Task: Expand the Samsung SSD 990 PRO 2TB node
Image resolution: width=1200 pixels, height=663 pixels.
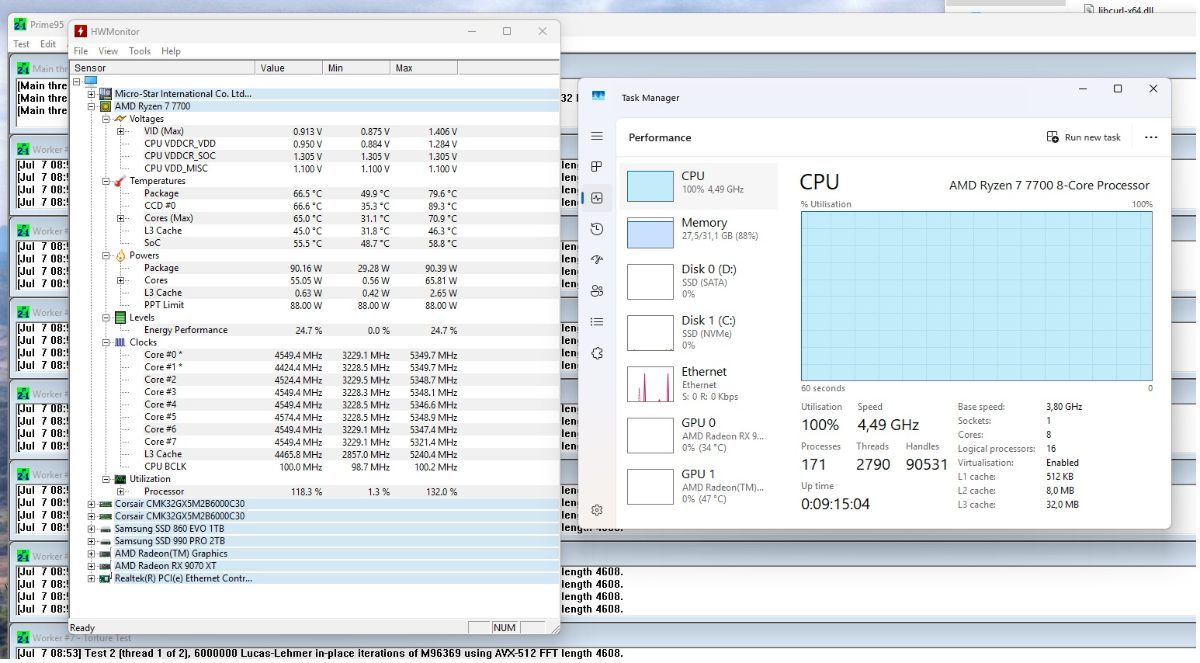Action: click(x=91, y=541)
